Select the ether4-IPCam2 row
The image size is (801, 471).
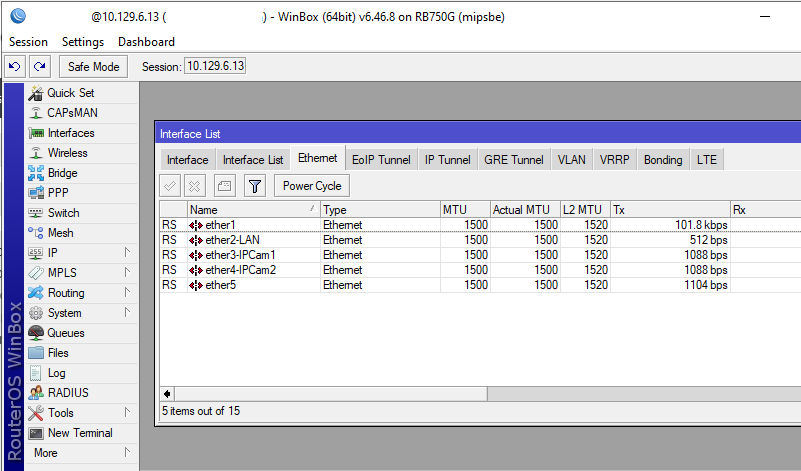(x=480, y=270)
